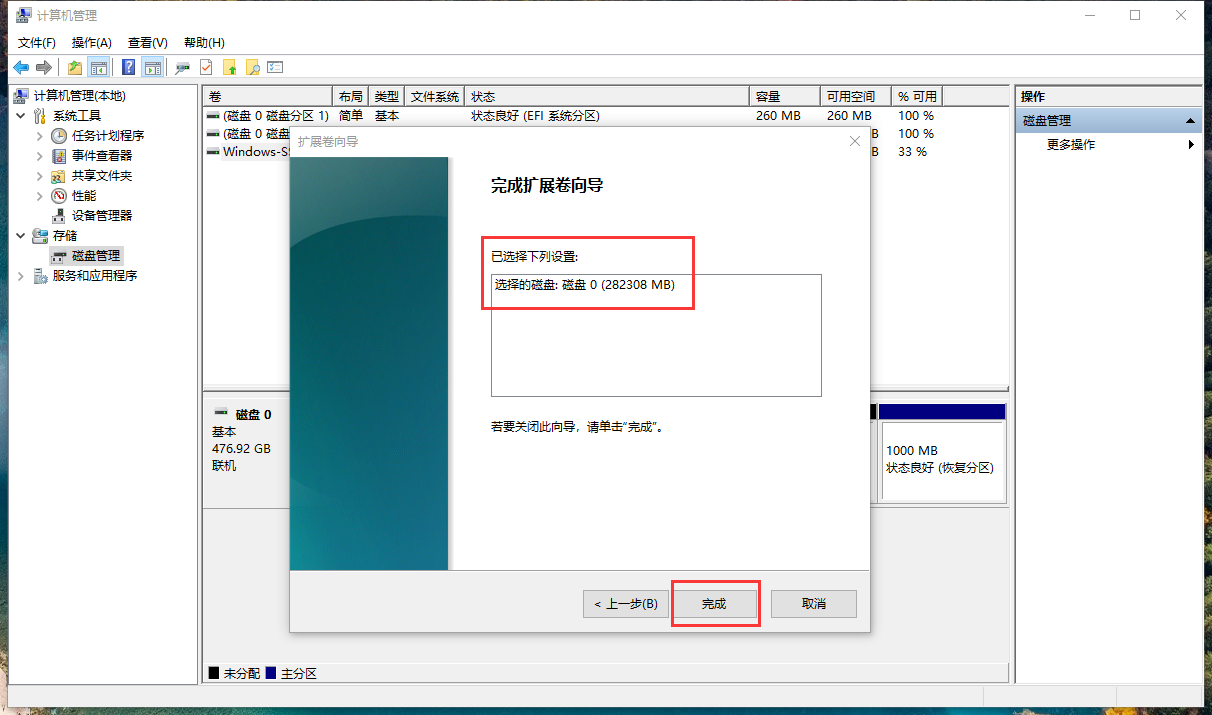Collapse the 系统工具 tree node
This screenshot has width=1212, height=715.
(21, 116)
